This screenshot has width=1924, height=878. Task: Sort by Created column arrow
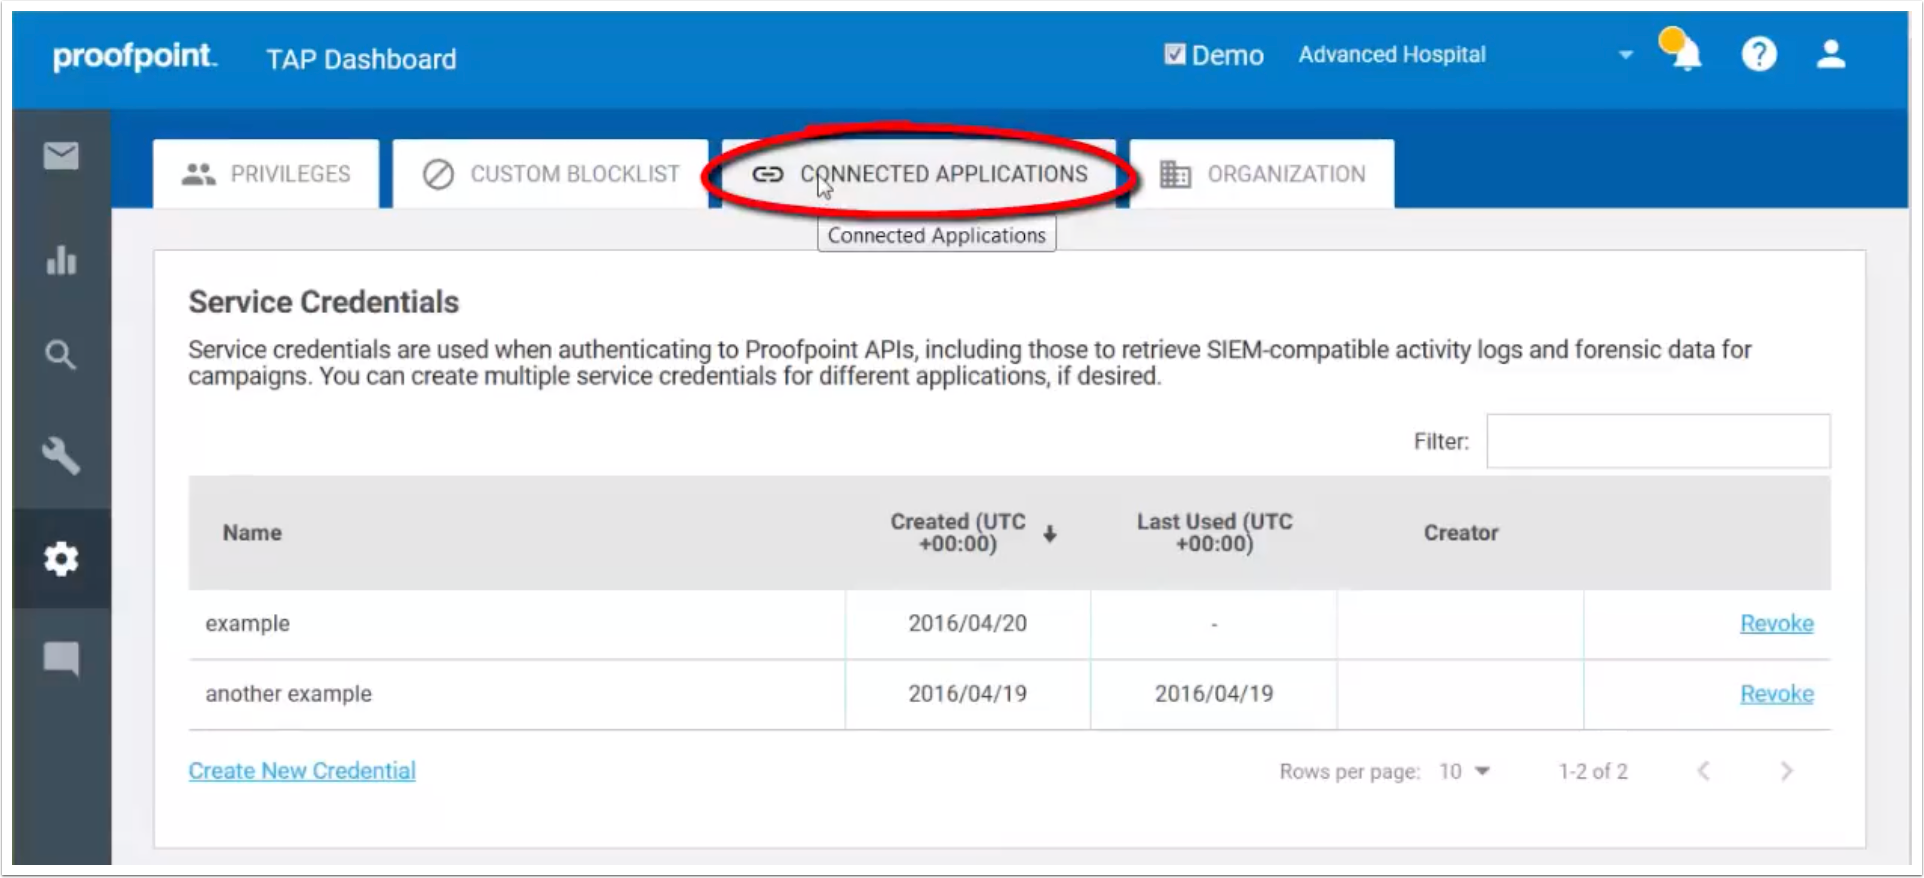[x=1049, y=534]
